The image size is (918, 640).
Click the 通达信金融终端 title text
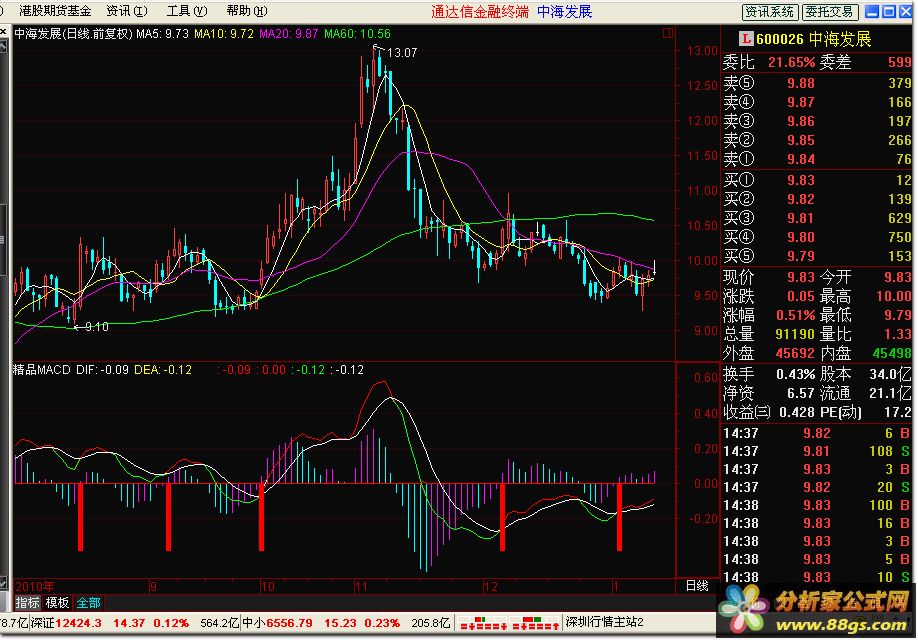480,12
